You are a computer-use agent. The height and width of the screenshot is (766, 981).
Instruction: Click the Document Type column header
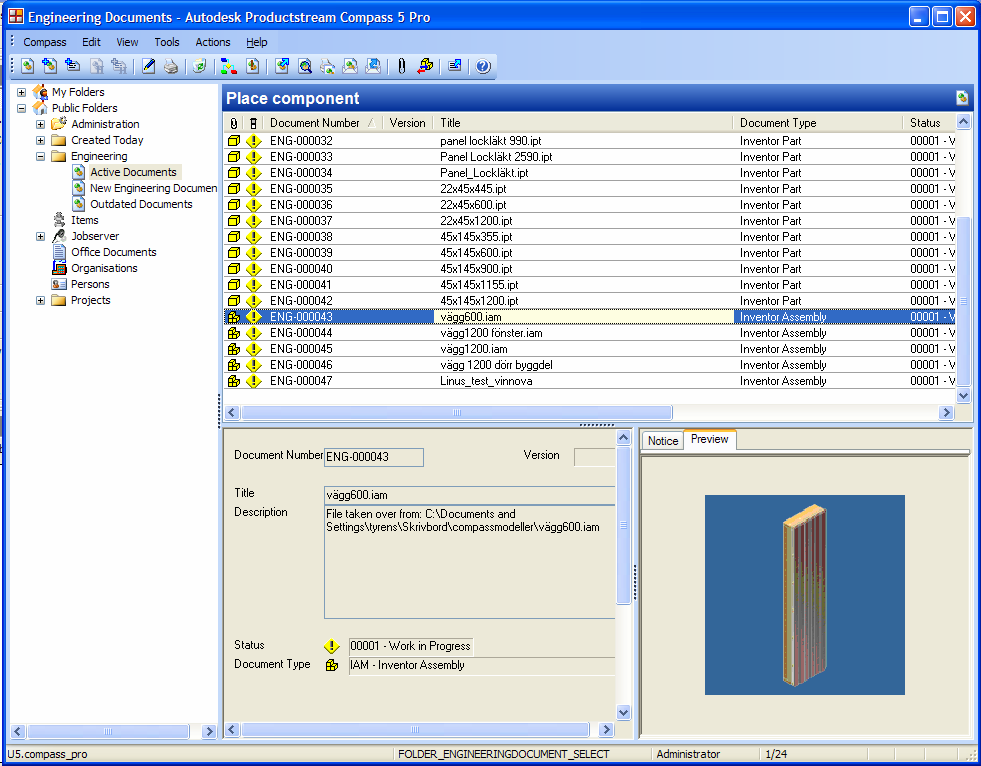[x=818, y=123]
